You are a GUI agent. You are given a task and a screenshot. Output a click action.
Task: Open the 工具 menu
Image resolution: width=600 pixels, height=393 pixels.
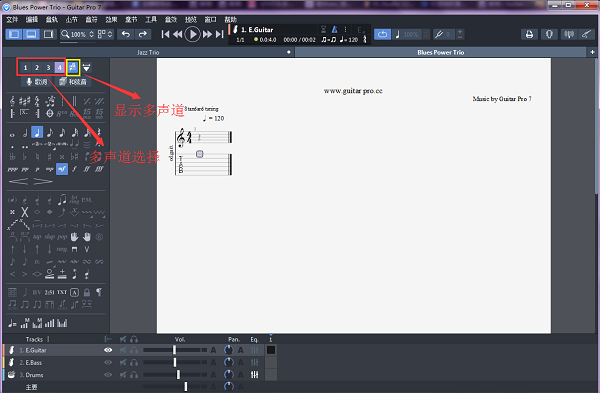[x=151, y=20]
